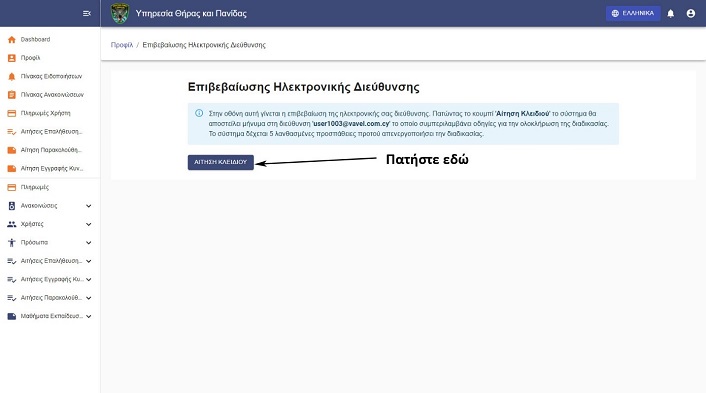Expand the Πρόσωπα sidebar section
The height and width of the screenshot is (393, 706).
pos(89,243)
